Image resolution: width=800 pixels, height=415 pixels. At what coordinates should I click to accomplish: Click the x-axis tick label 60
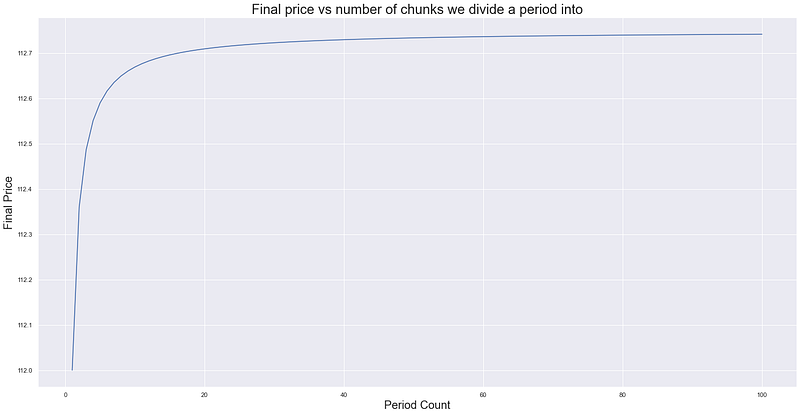pos(483,392)
